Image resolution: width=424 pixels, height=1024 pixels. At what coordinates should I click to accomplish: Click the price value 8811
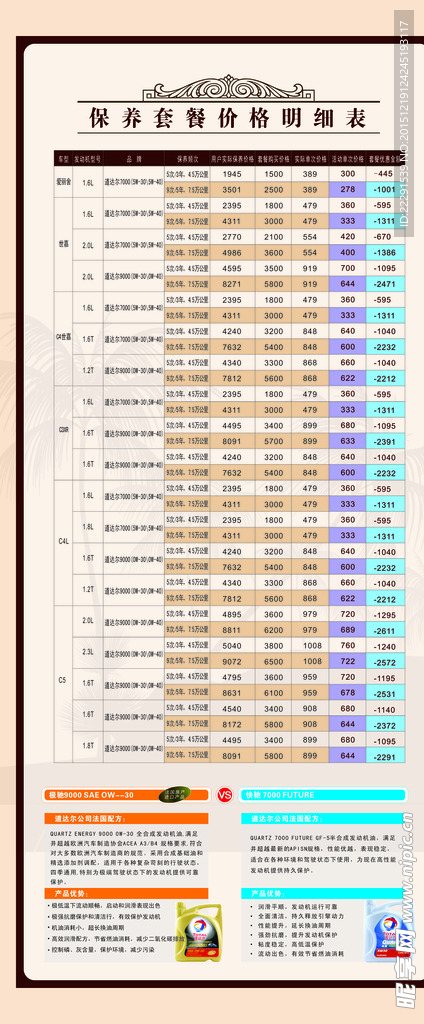pos(232,630)
